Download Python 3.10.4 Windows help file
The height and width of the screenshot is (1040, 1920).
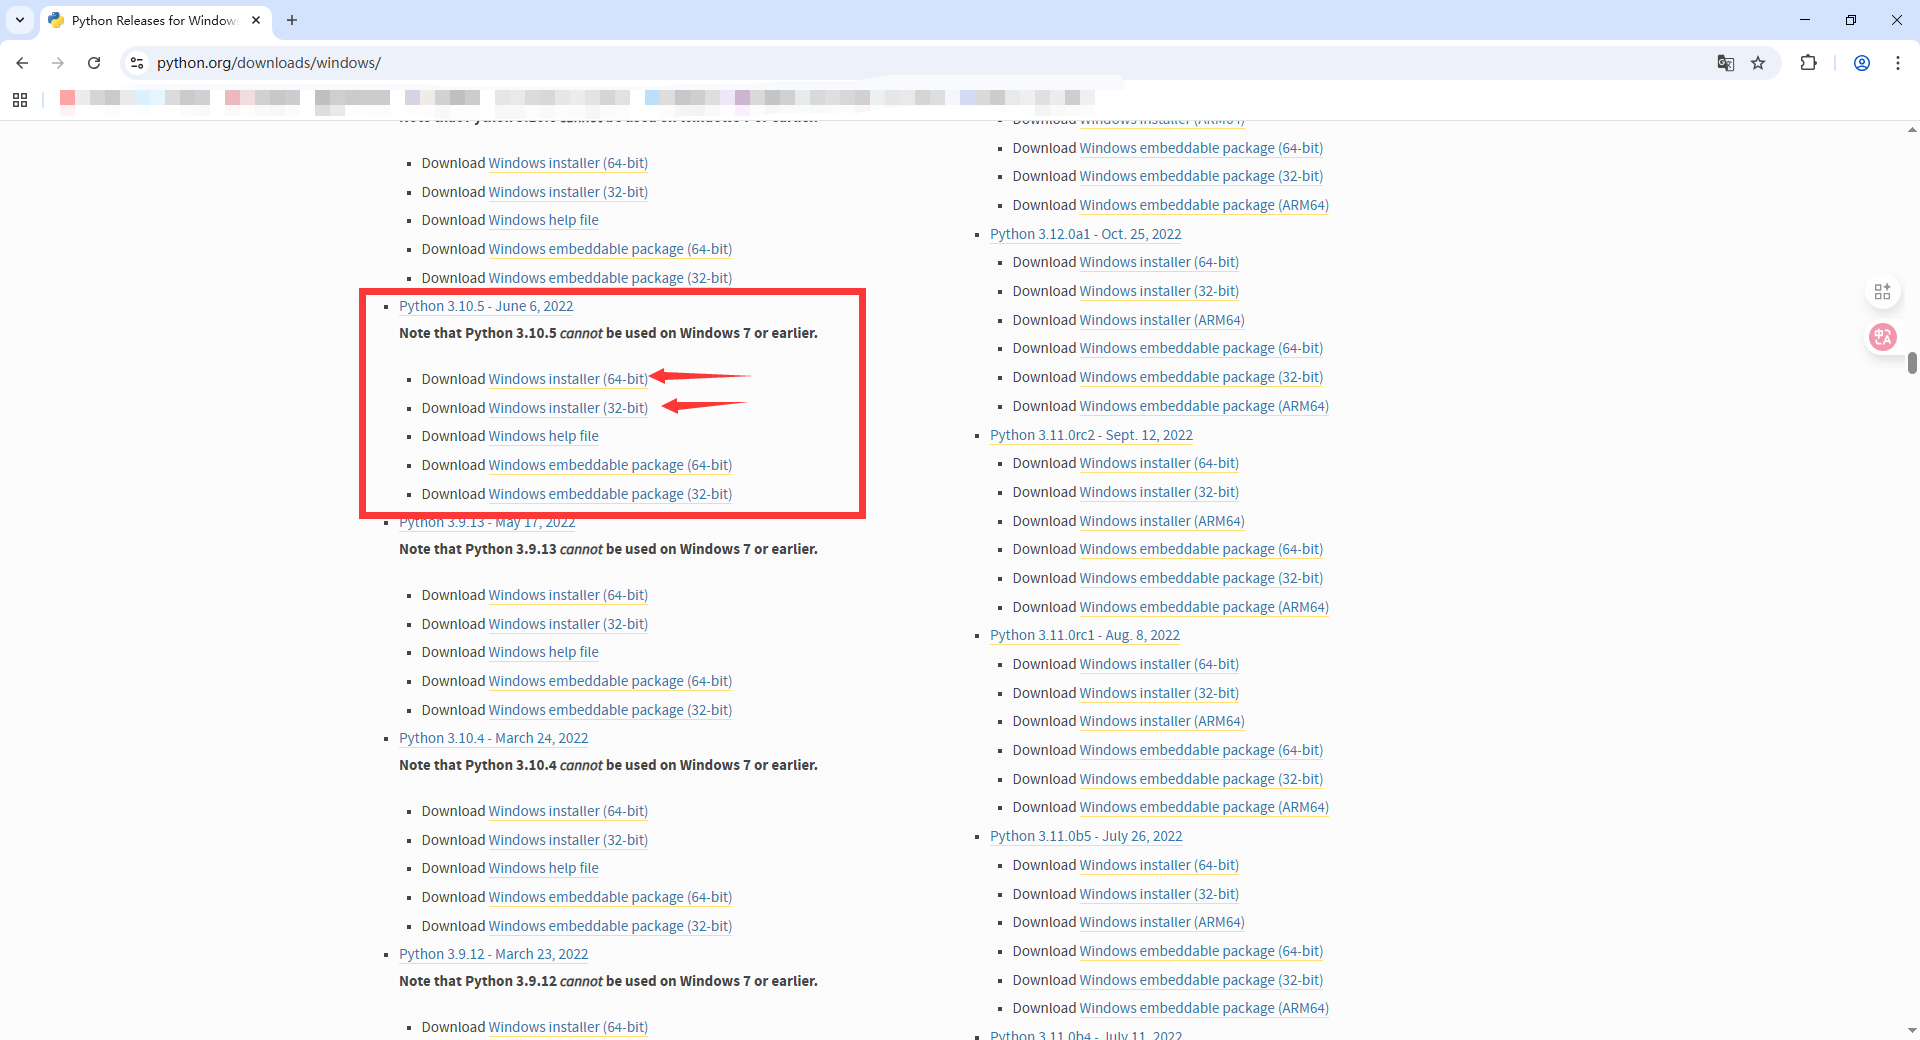(x=544, y=868)
